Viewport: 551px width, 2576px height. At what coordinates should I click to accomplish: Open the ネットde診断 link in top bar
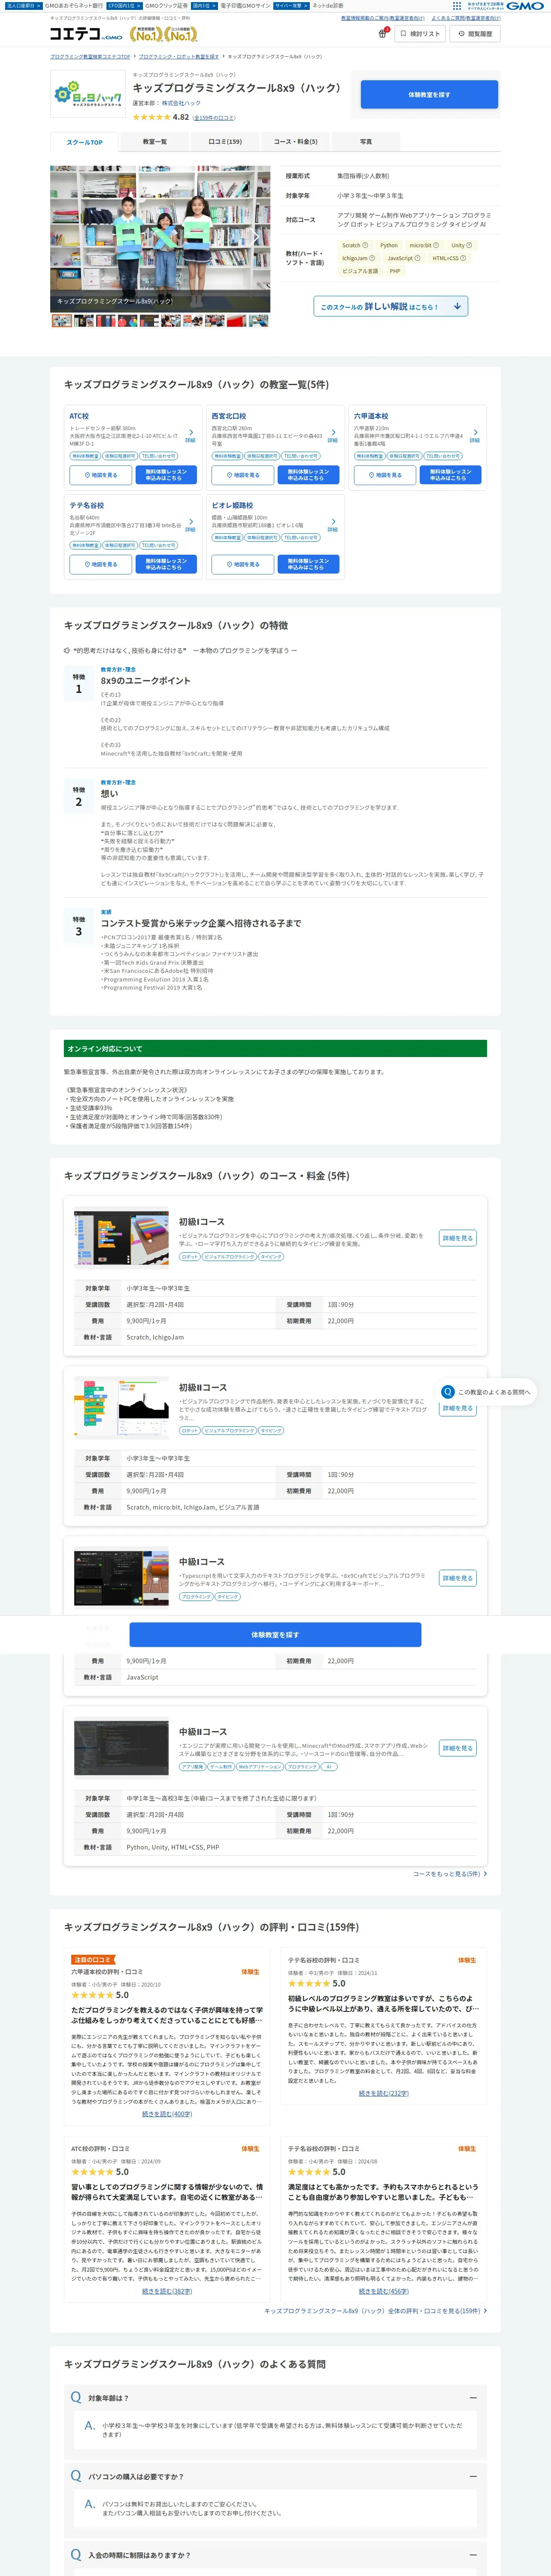pyautogui.click(x=328, y=6)
